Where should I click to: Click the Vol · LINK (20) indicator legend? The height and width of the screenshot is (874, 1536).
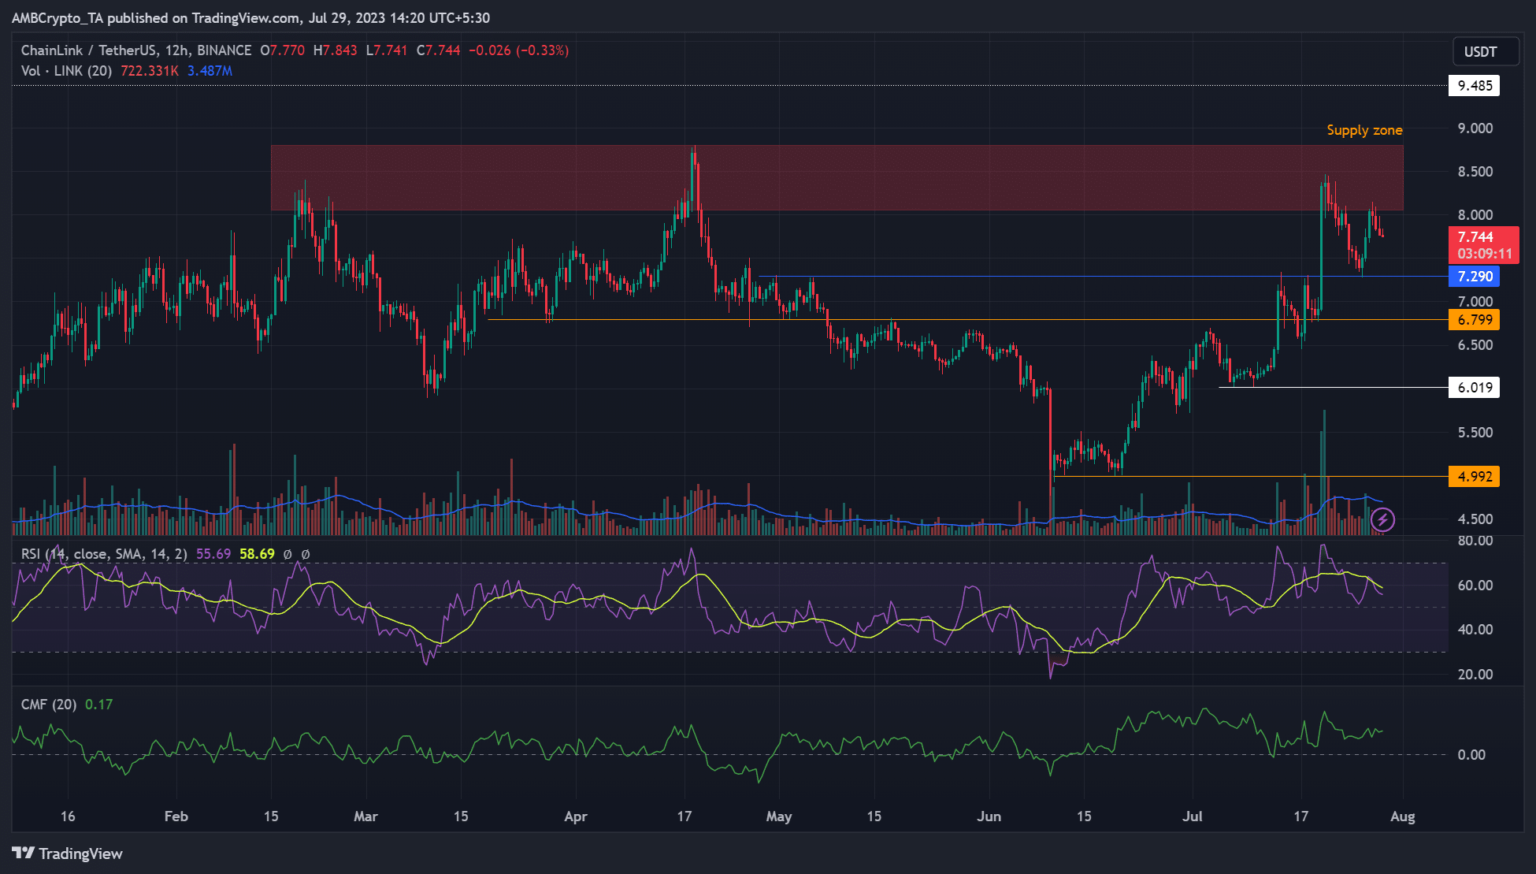click(x=66, y=71)
